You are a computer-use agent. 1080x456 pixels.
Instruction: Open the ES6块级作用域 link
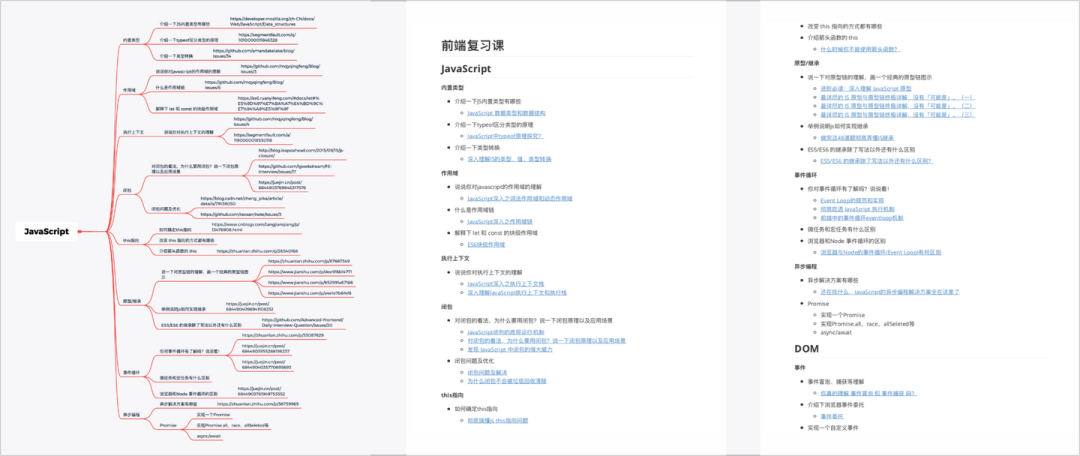pyautogui.click(x=486, y=244)
